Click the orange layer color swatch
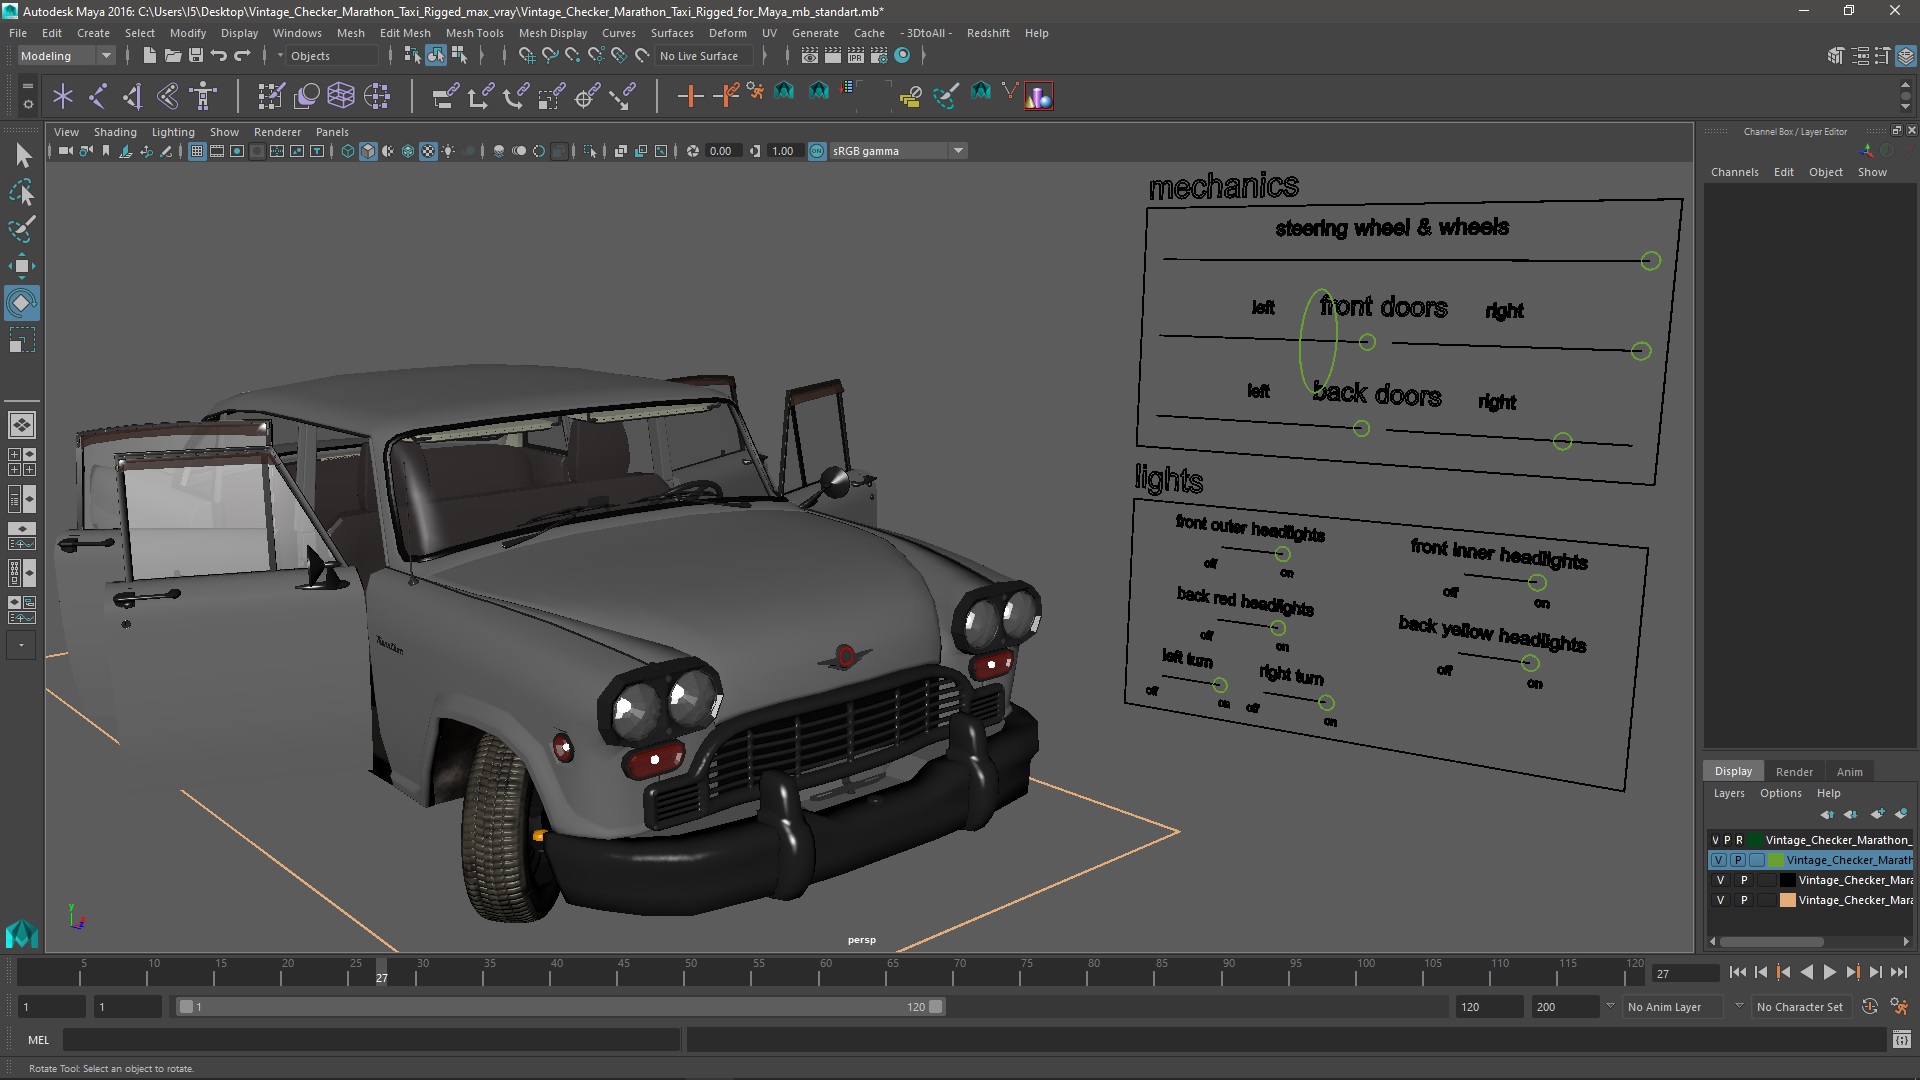Screen dimensions: 1920x1080 click(x=1787, y=900)
